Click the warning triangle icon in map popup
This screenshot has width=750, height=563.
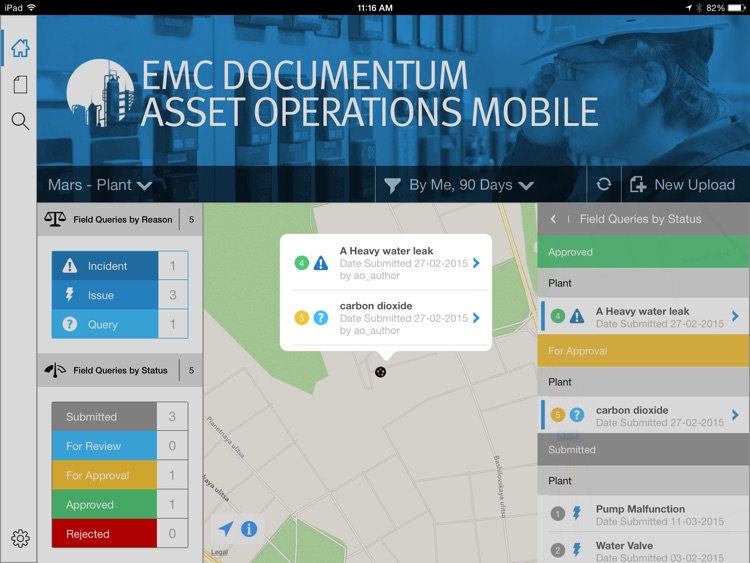pos(320,263)
